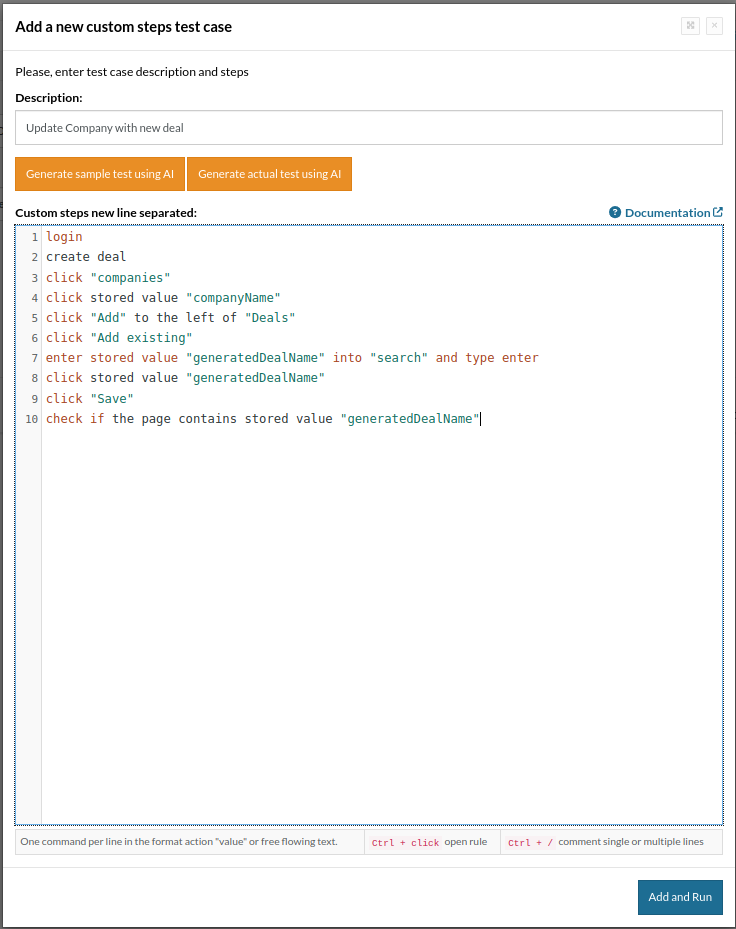Click the external link icon after Documentation
The image size is (736, 929).
click(x=718, y=212)
